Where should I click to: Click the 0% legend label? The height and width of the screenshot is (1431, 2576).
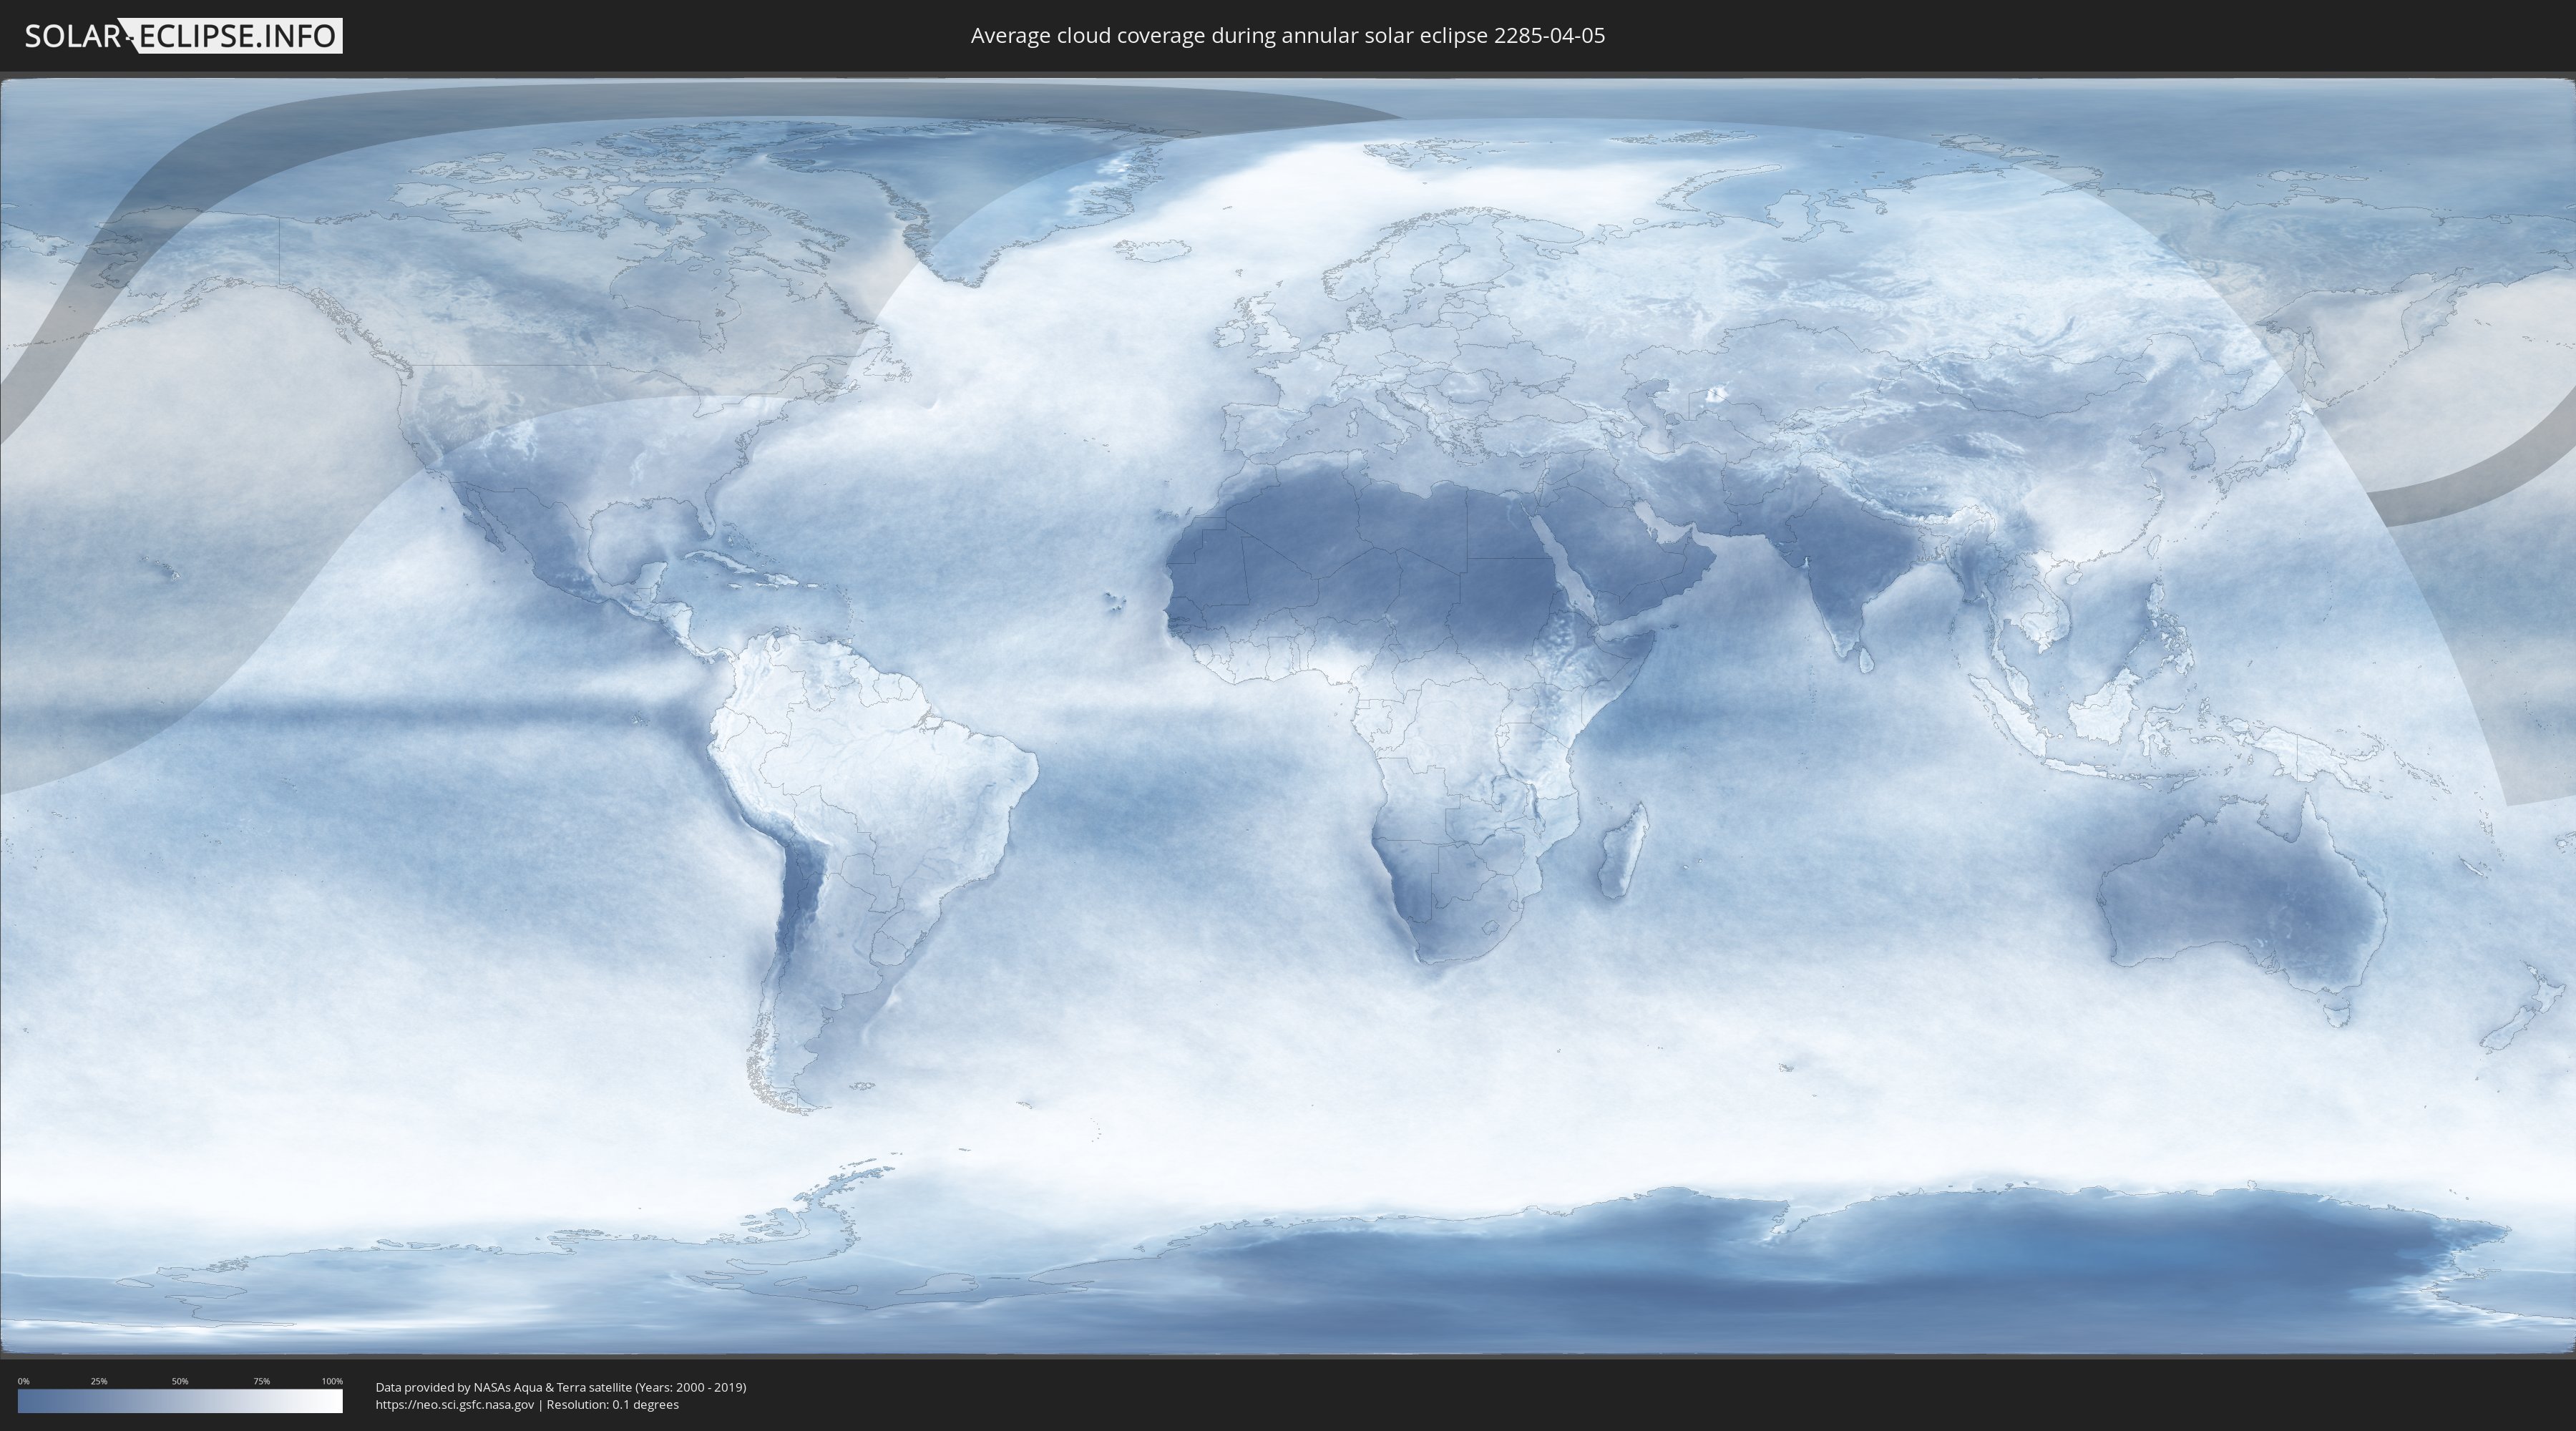point(24,1381)
